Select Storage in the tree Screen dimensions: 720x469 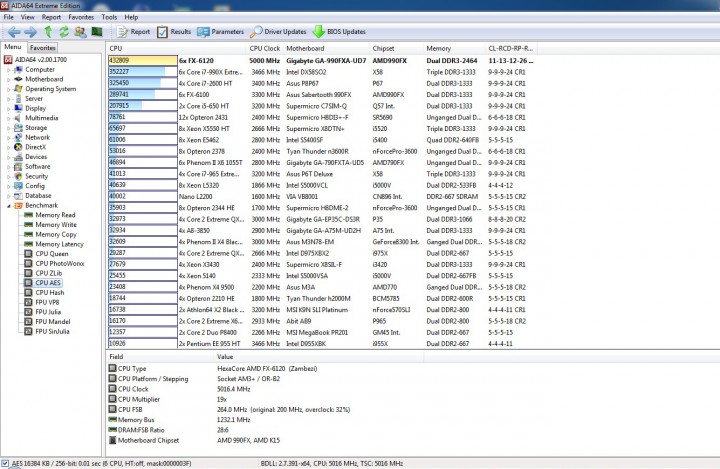click(36, 127)
